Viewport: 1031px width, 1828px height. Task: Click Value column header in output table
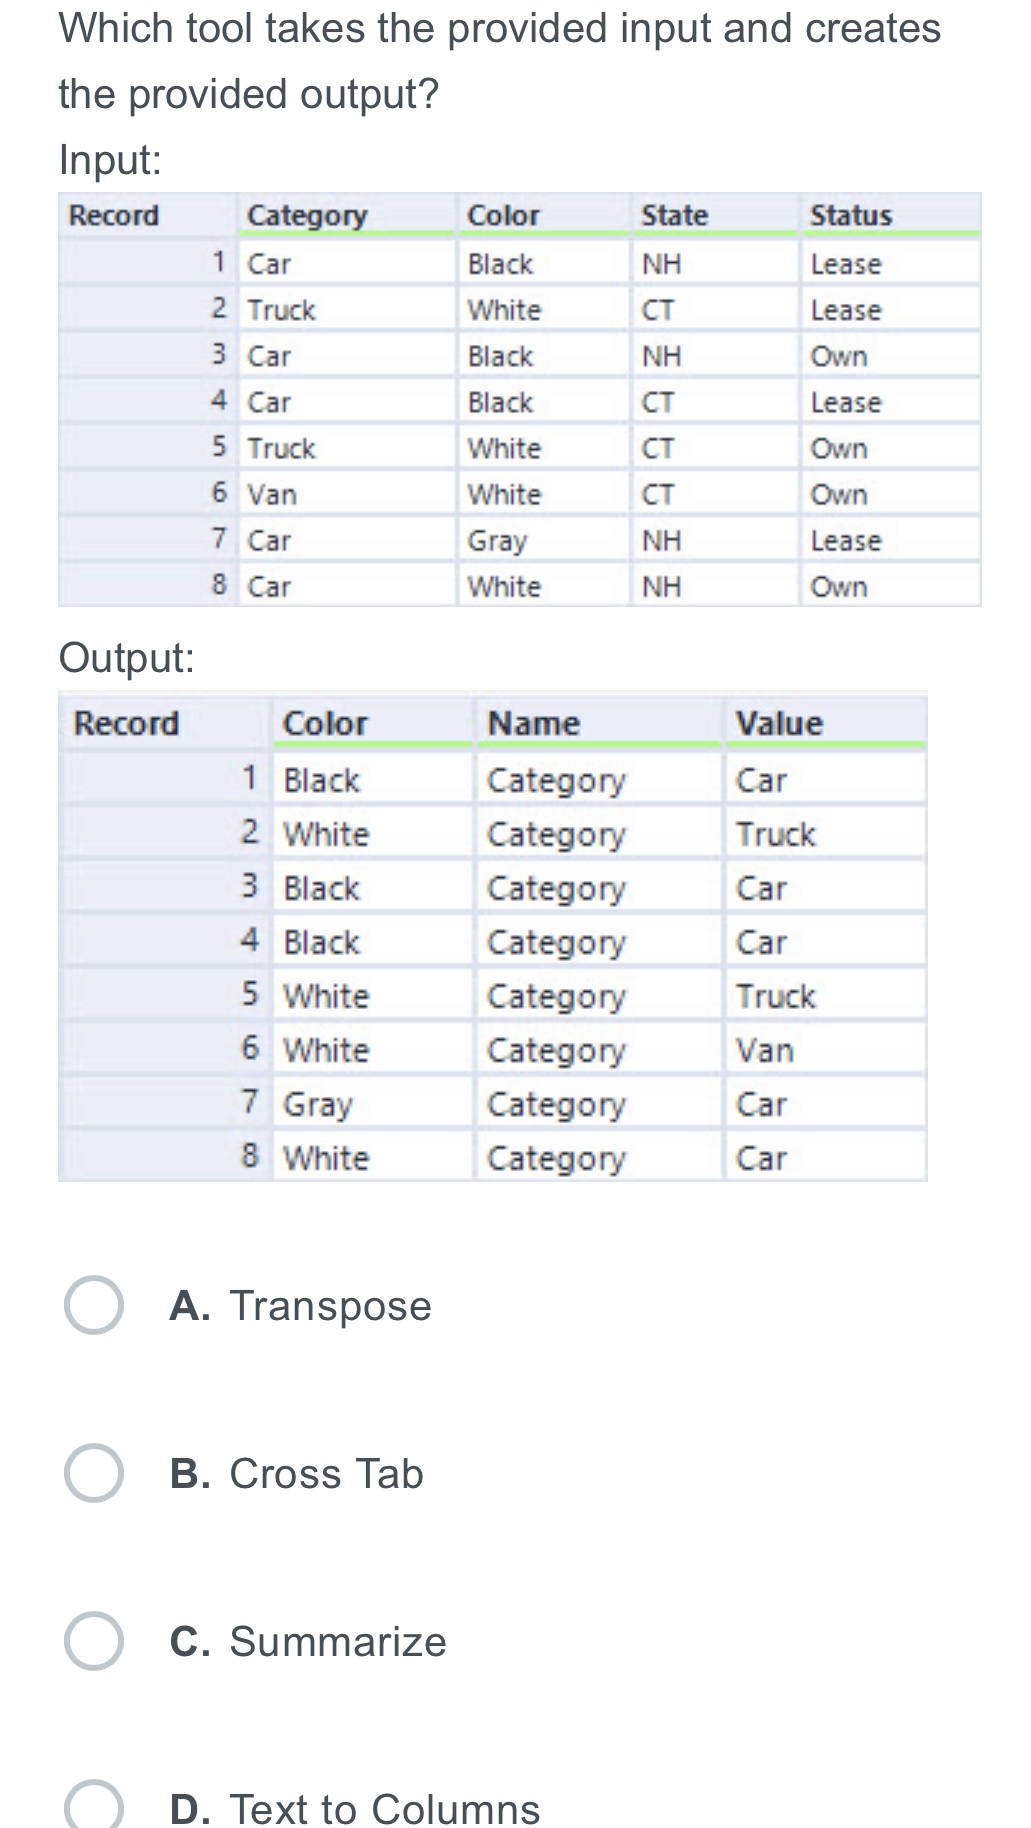[x=779, y=723]
